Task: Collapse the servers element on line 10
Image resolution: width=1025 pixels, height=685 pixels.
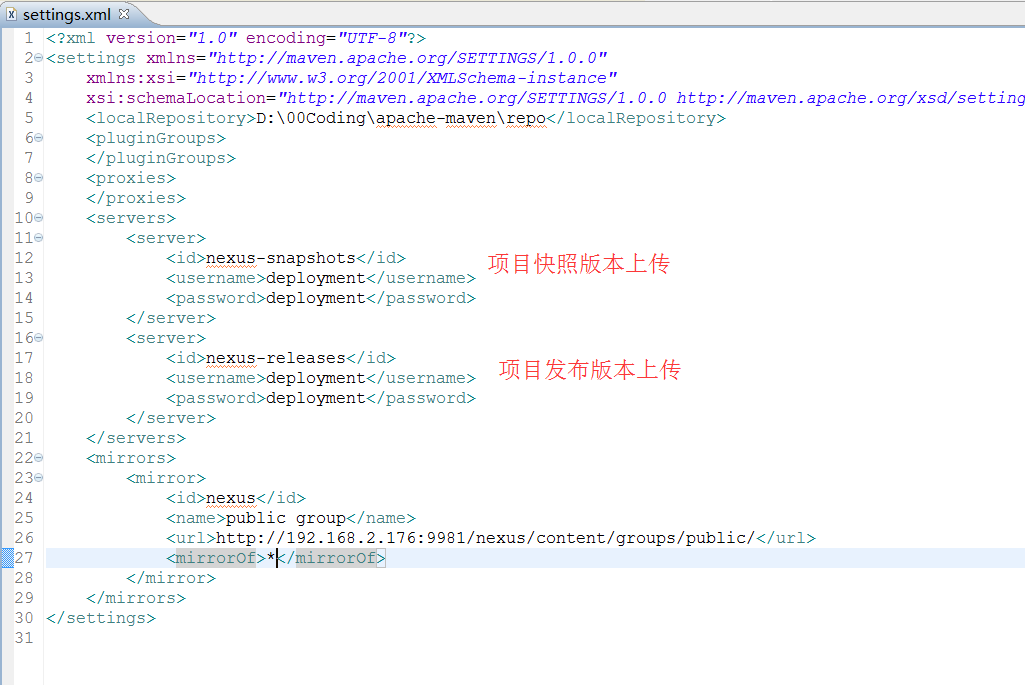Action: pos(39,218)
